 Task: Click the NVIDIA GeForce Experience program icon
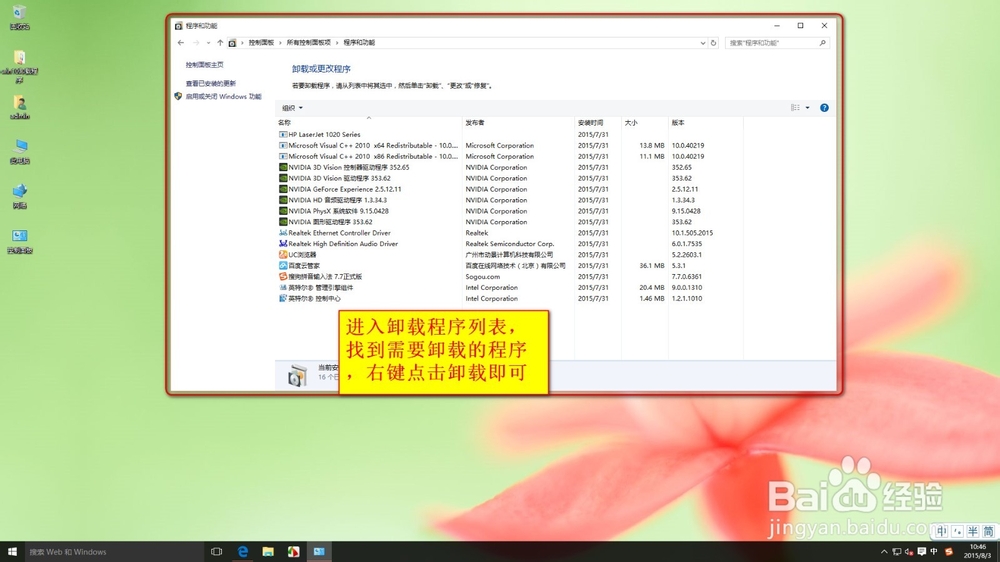tap(283, 189)
